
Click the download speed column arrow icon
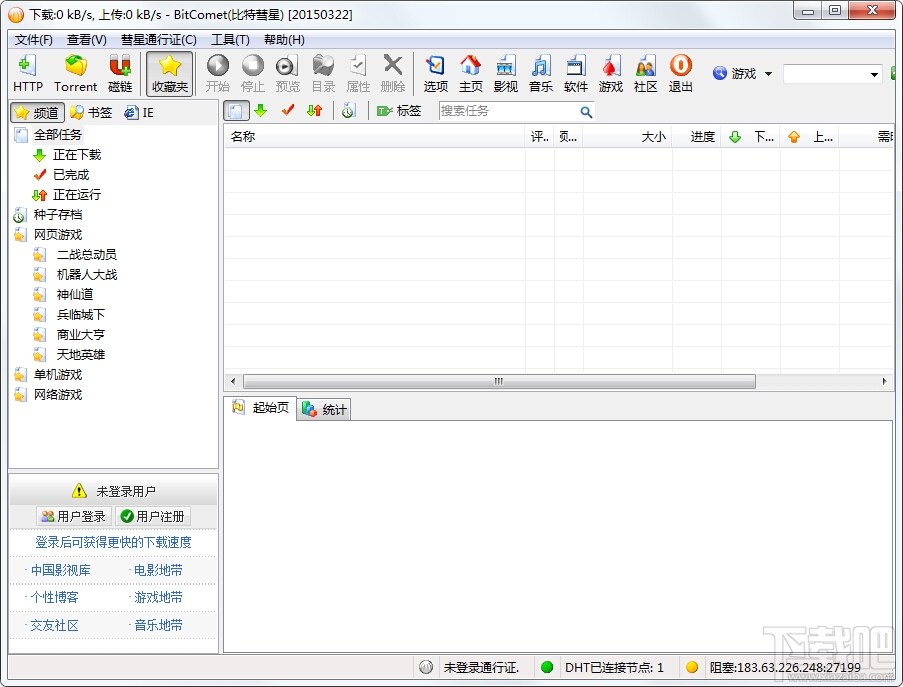[x=735, y=137]
